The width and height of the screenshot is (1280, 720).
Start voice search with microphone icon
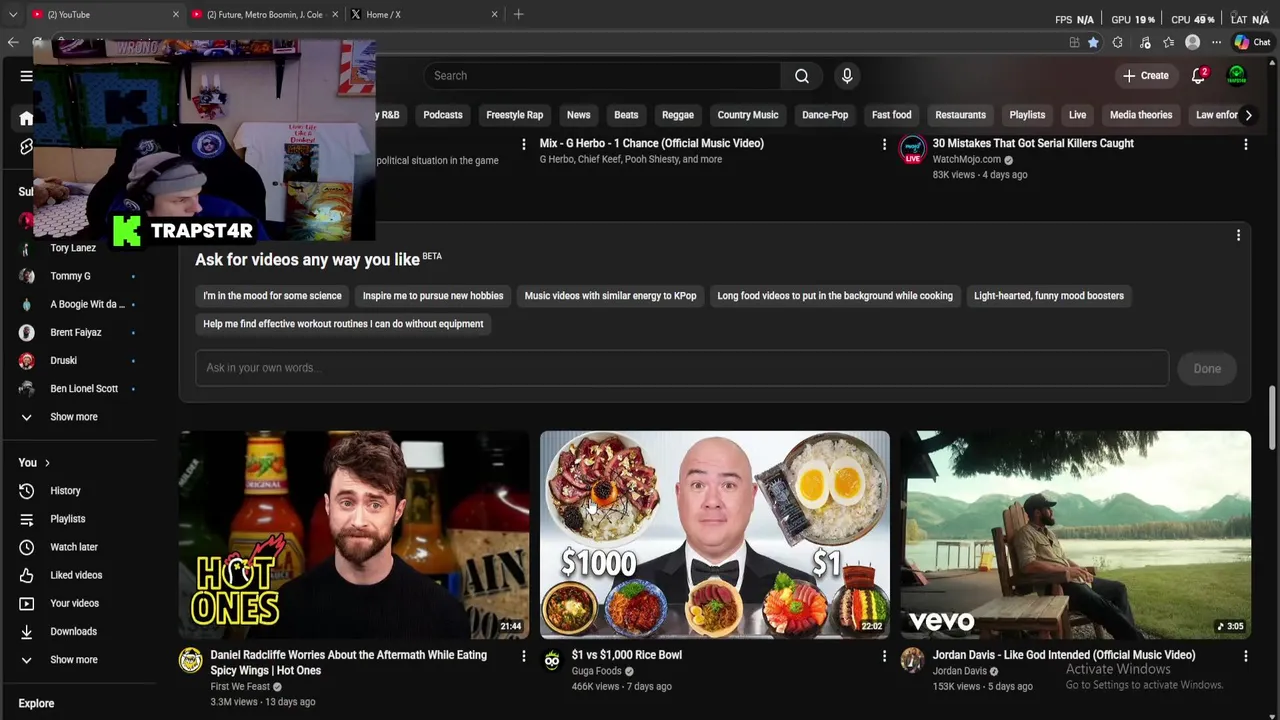(847, 76)
